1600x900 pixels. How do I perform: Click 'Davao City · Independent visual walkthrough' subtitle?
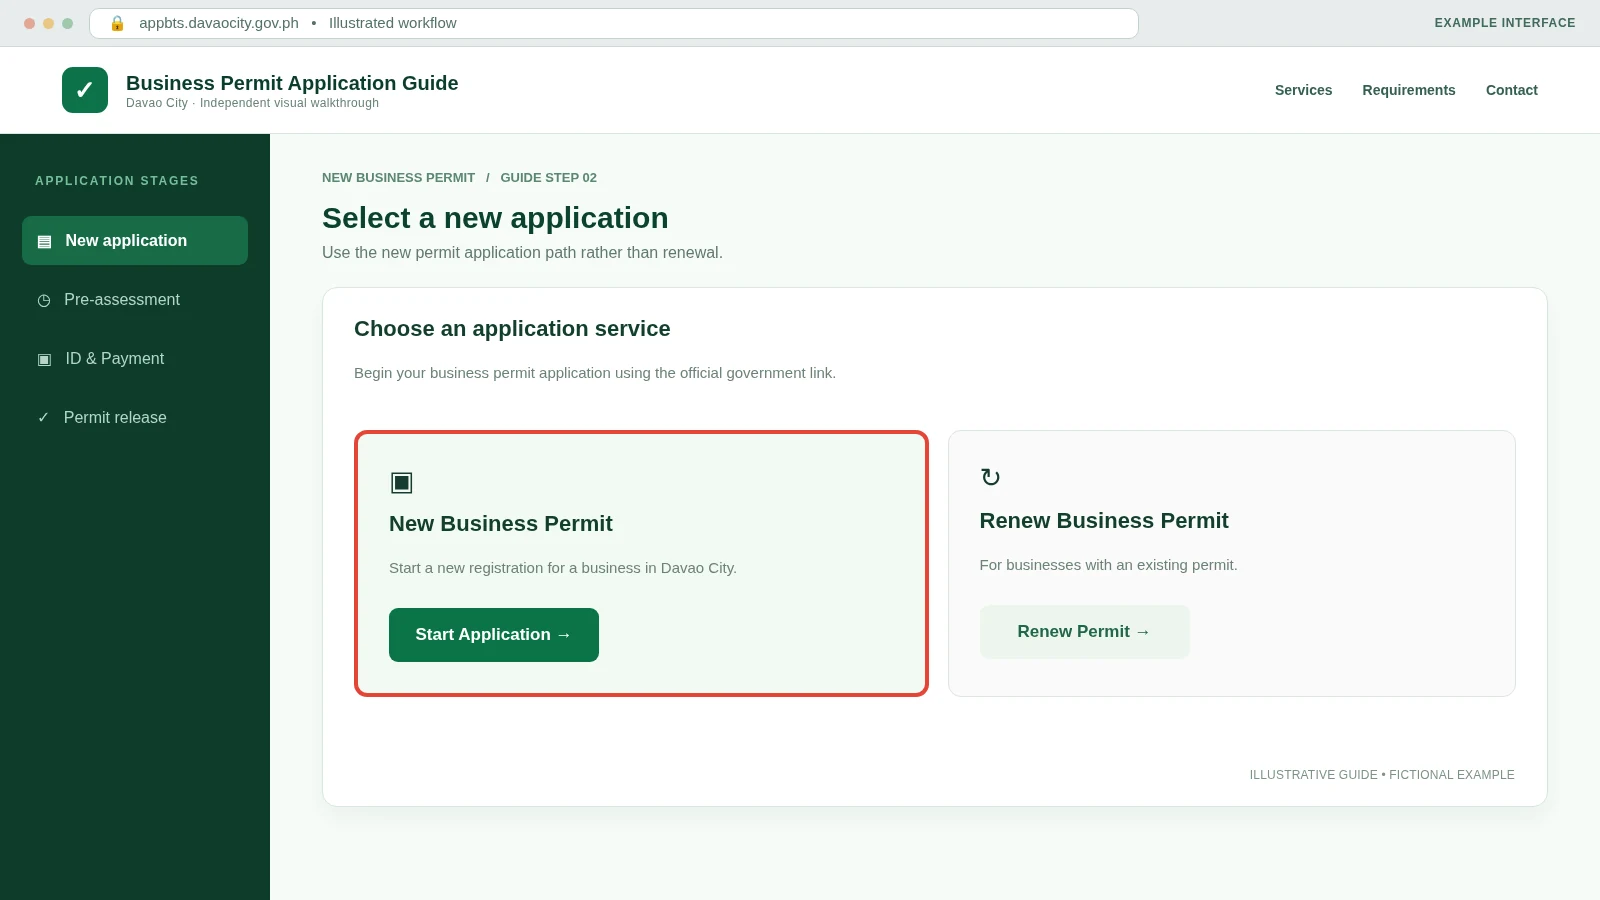tap(252, 103)
